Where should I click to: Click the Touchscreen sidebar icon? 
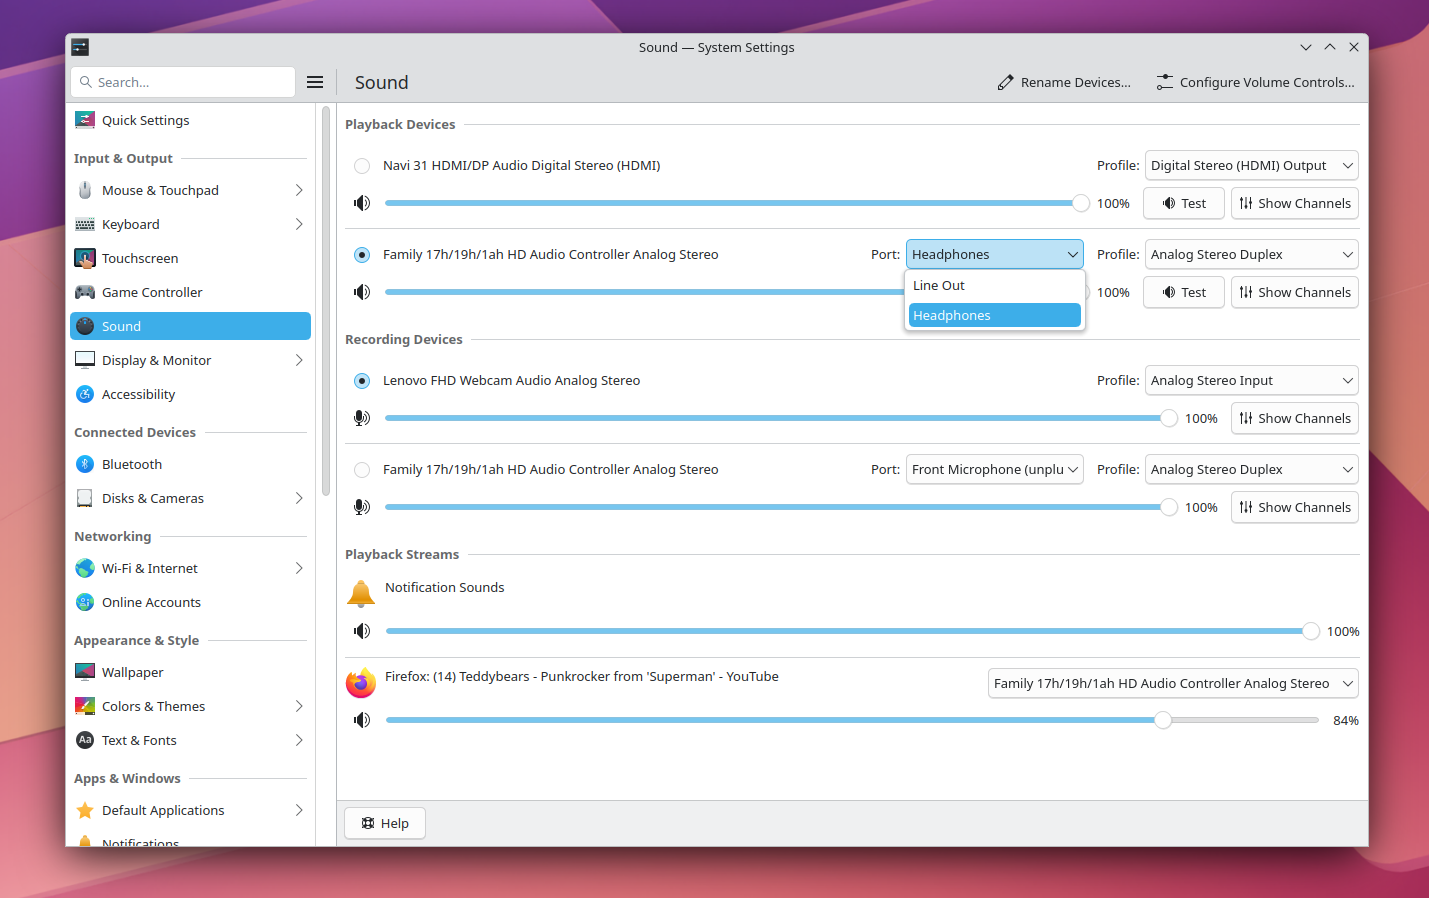[85, 258]
